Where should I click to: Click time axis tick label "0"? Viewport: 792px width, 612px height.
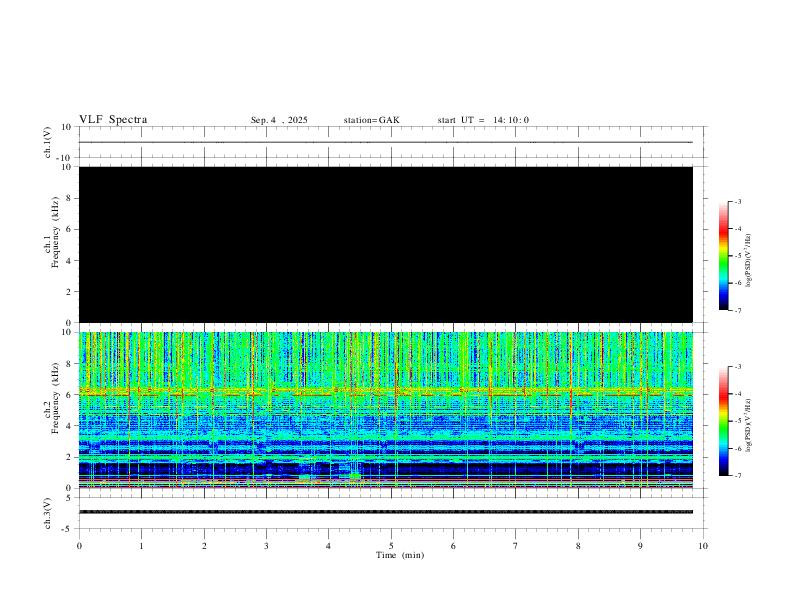pyautogui.click(x=79, y=546)
